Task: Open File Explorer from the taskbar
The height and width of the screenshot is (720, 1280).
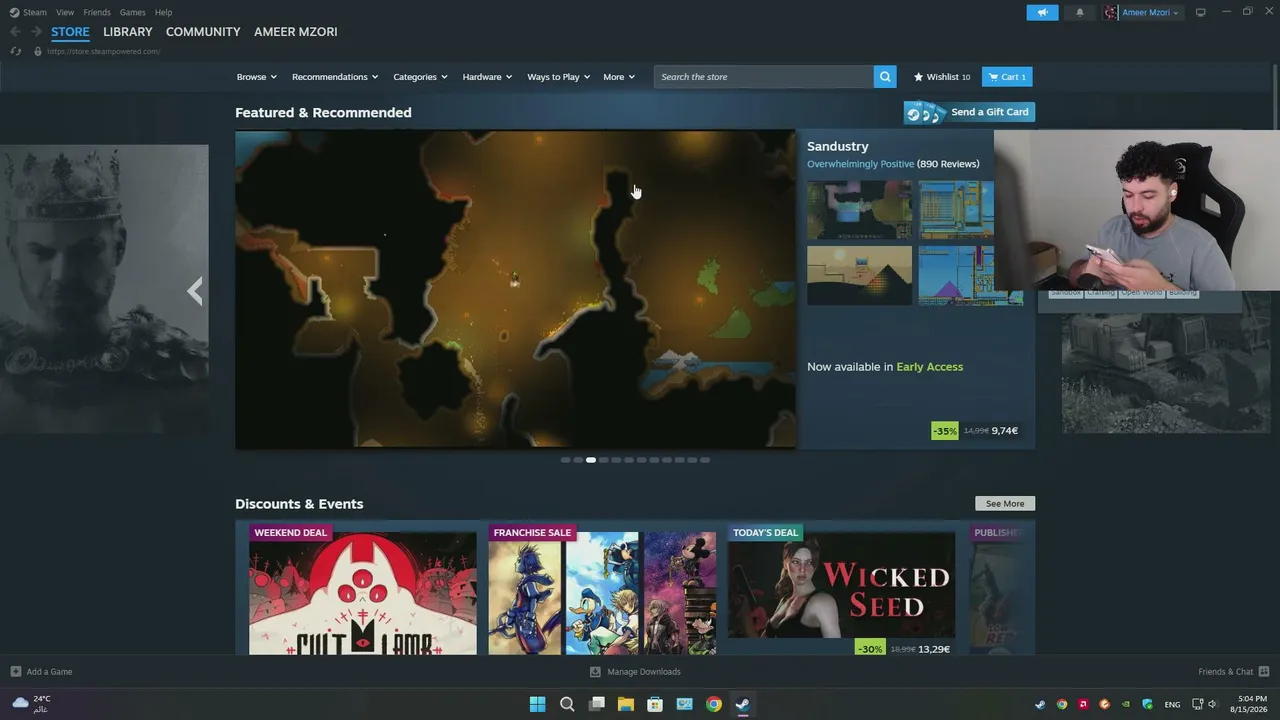Action: (626, 704)
